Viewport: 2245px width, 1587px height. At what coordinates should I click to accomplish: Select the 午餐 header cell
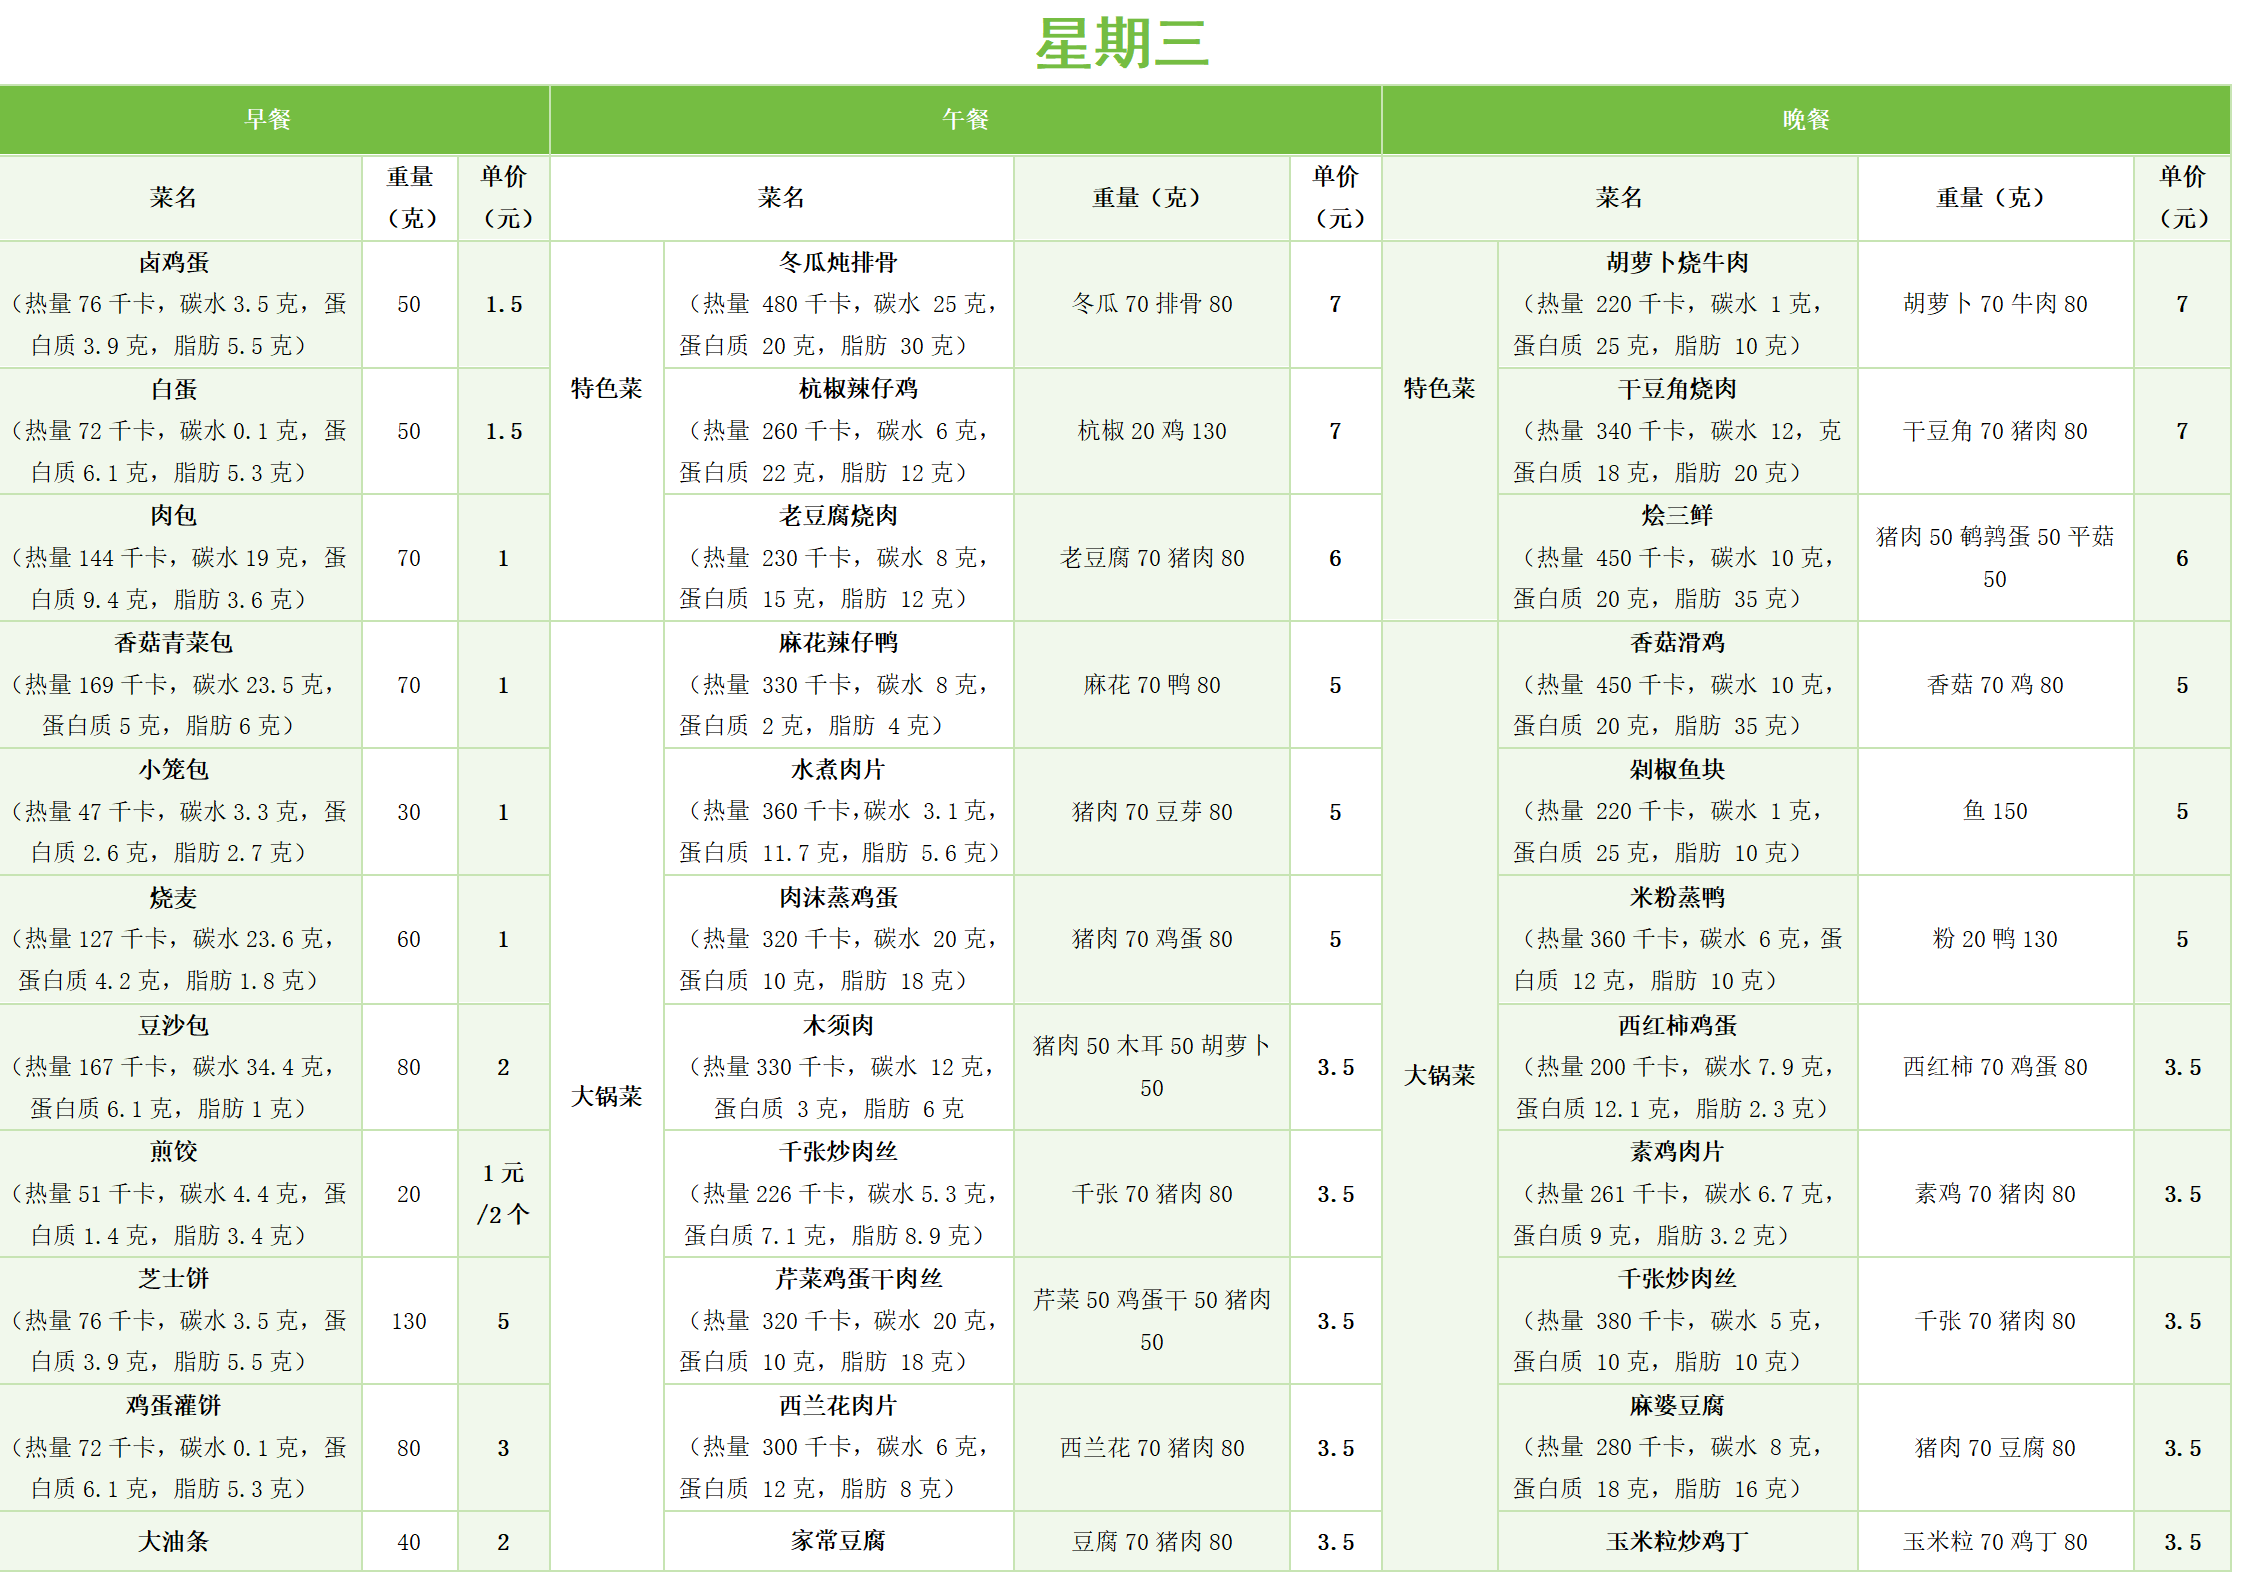(x=965, y=120)
